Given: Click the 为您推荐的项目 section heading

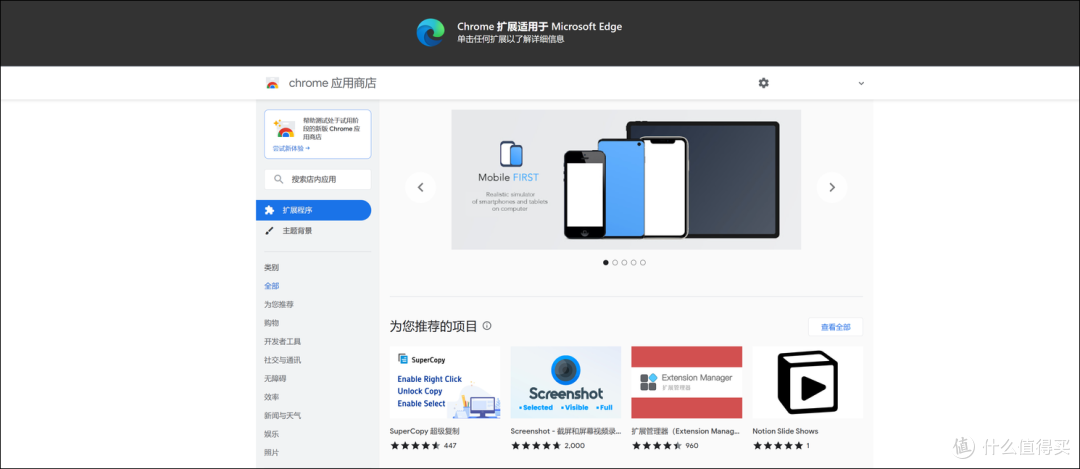Looking at the screenshot, I should point(433,326).
